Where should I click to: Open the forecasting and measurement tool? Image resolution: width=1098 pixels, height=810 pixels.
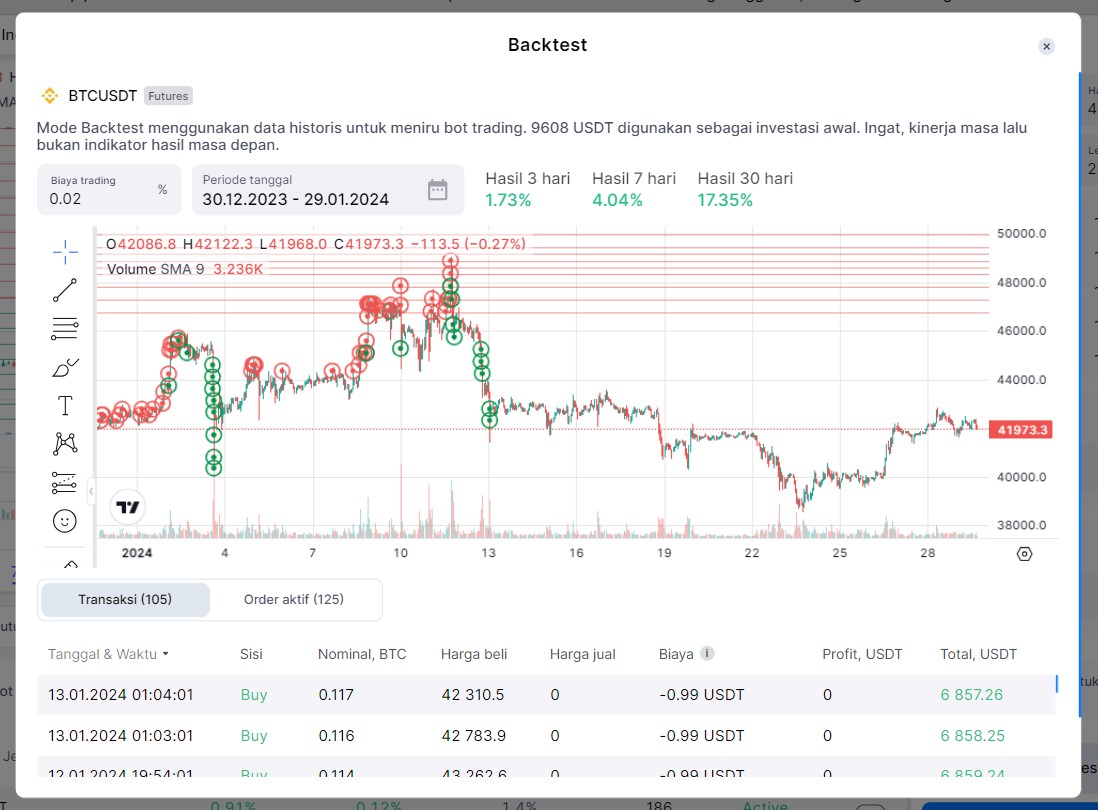coord(65,482)
